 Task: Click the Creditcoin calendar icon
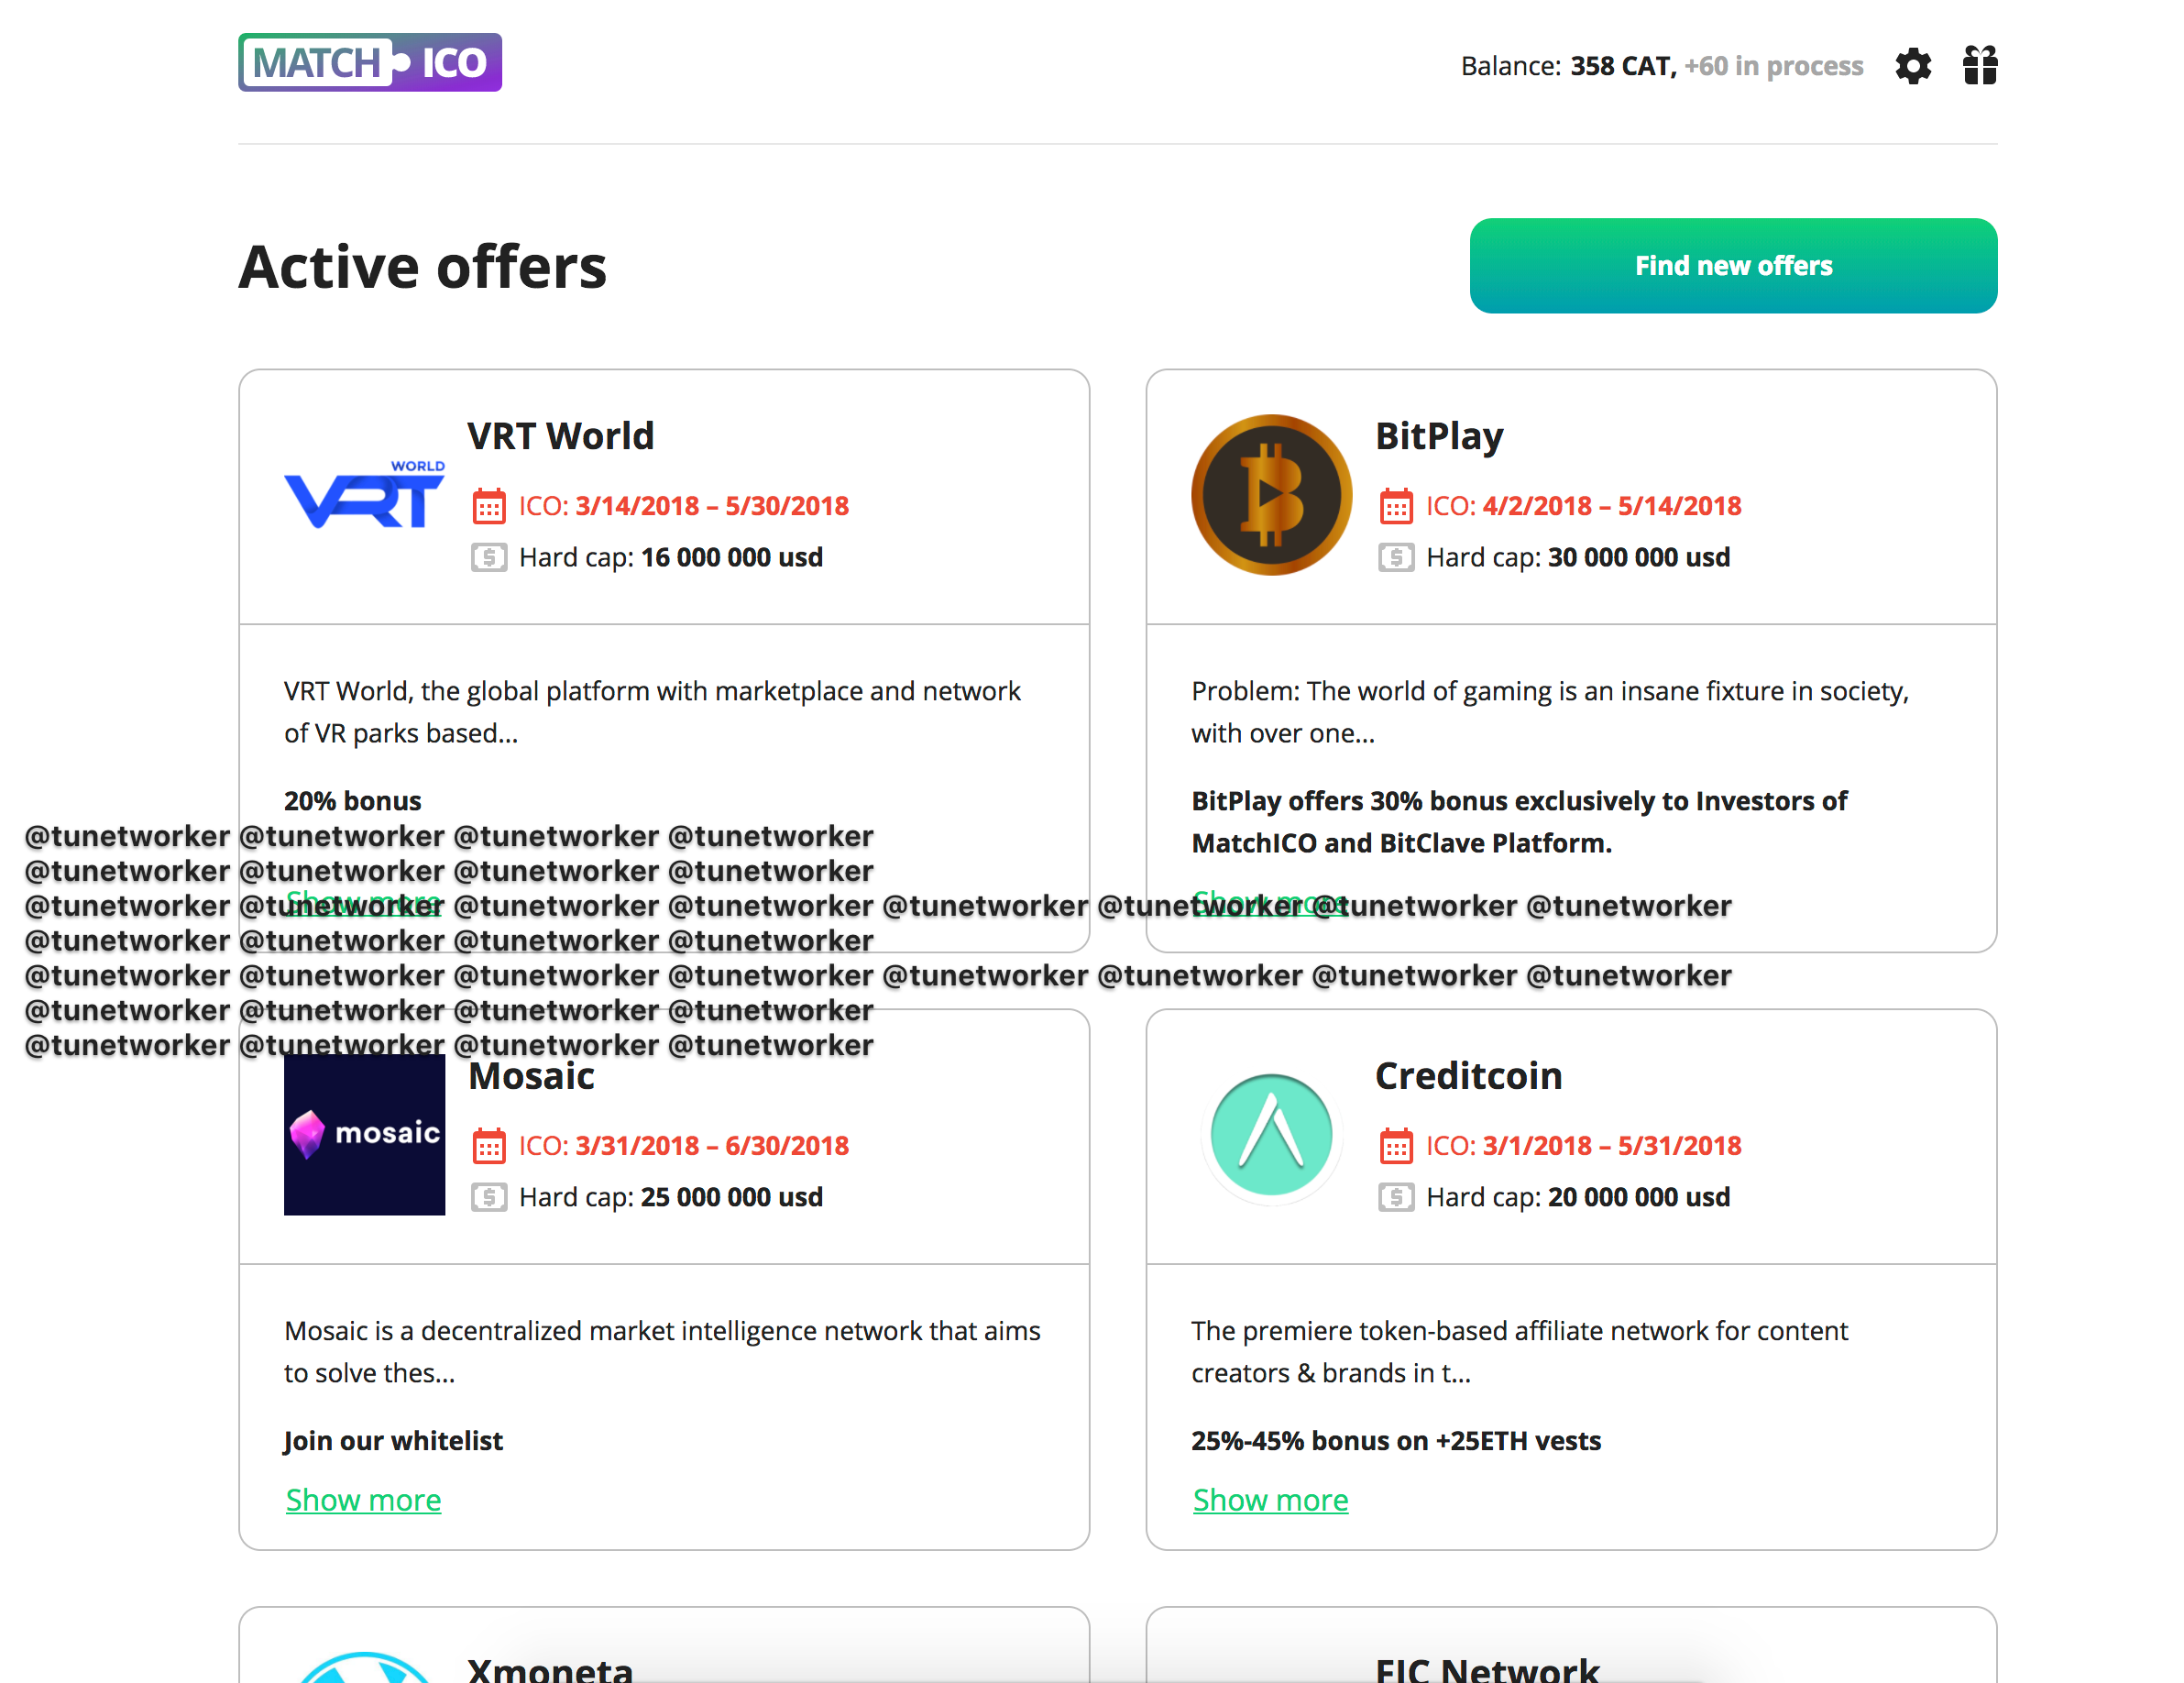point(1395,1146)
